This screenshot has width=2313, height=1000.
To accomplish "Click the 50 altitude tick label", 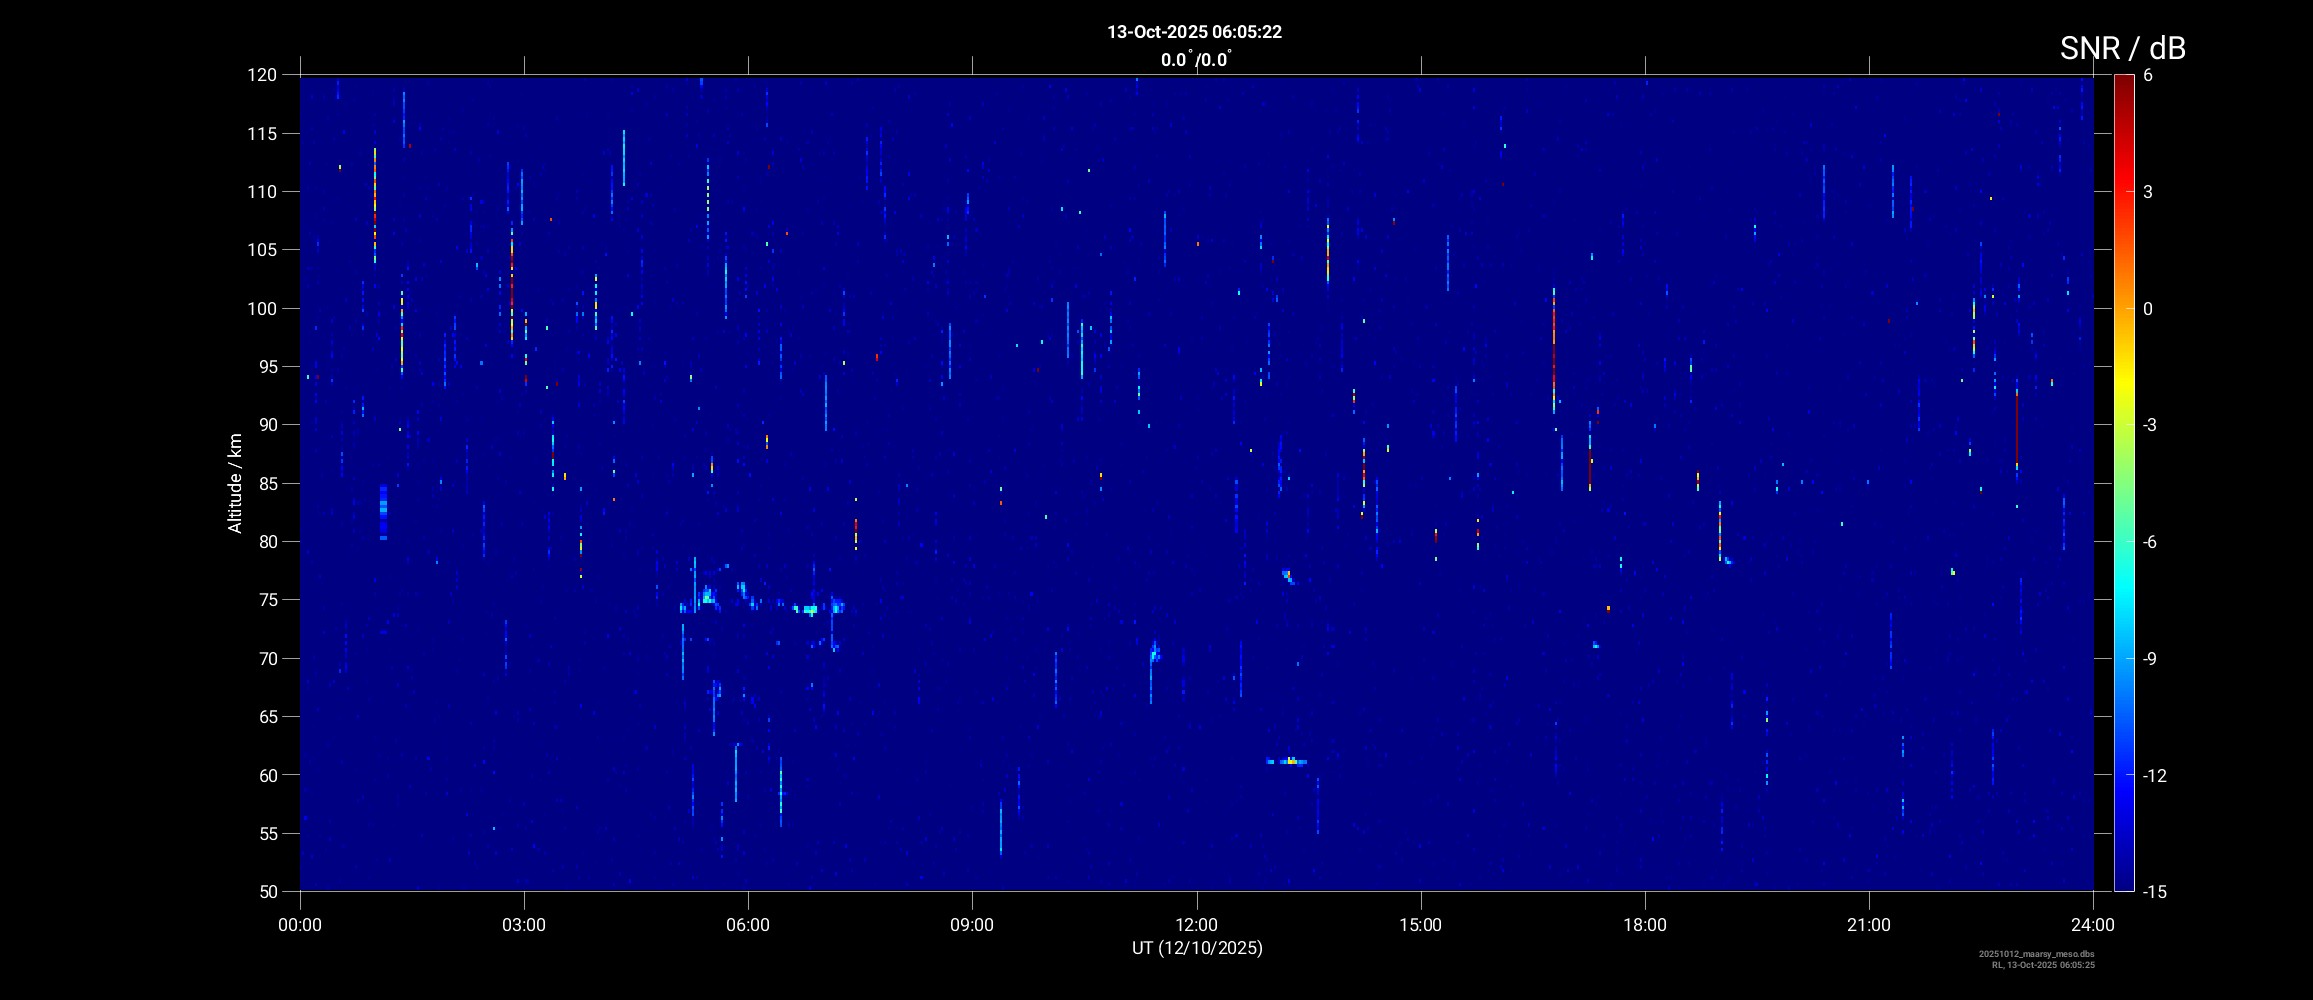I will point(266,891).
